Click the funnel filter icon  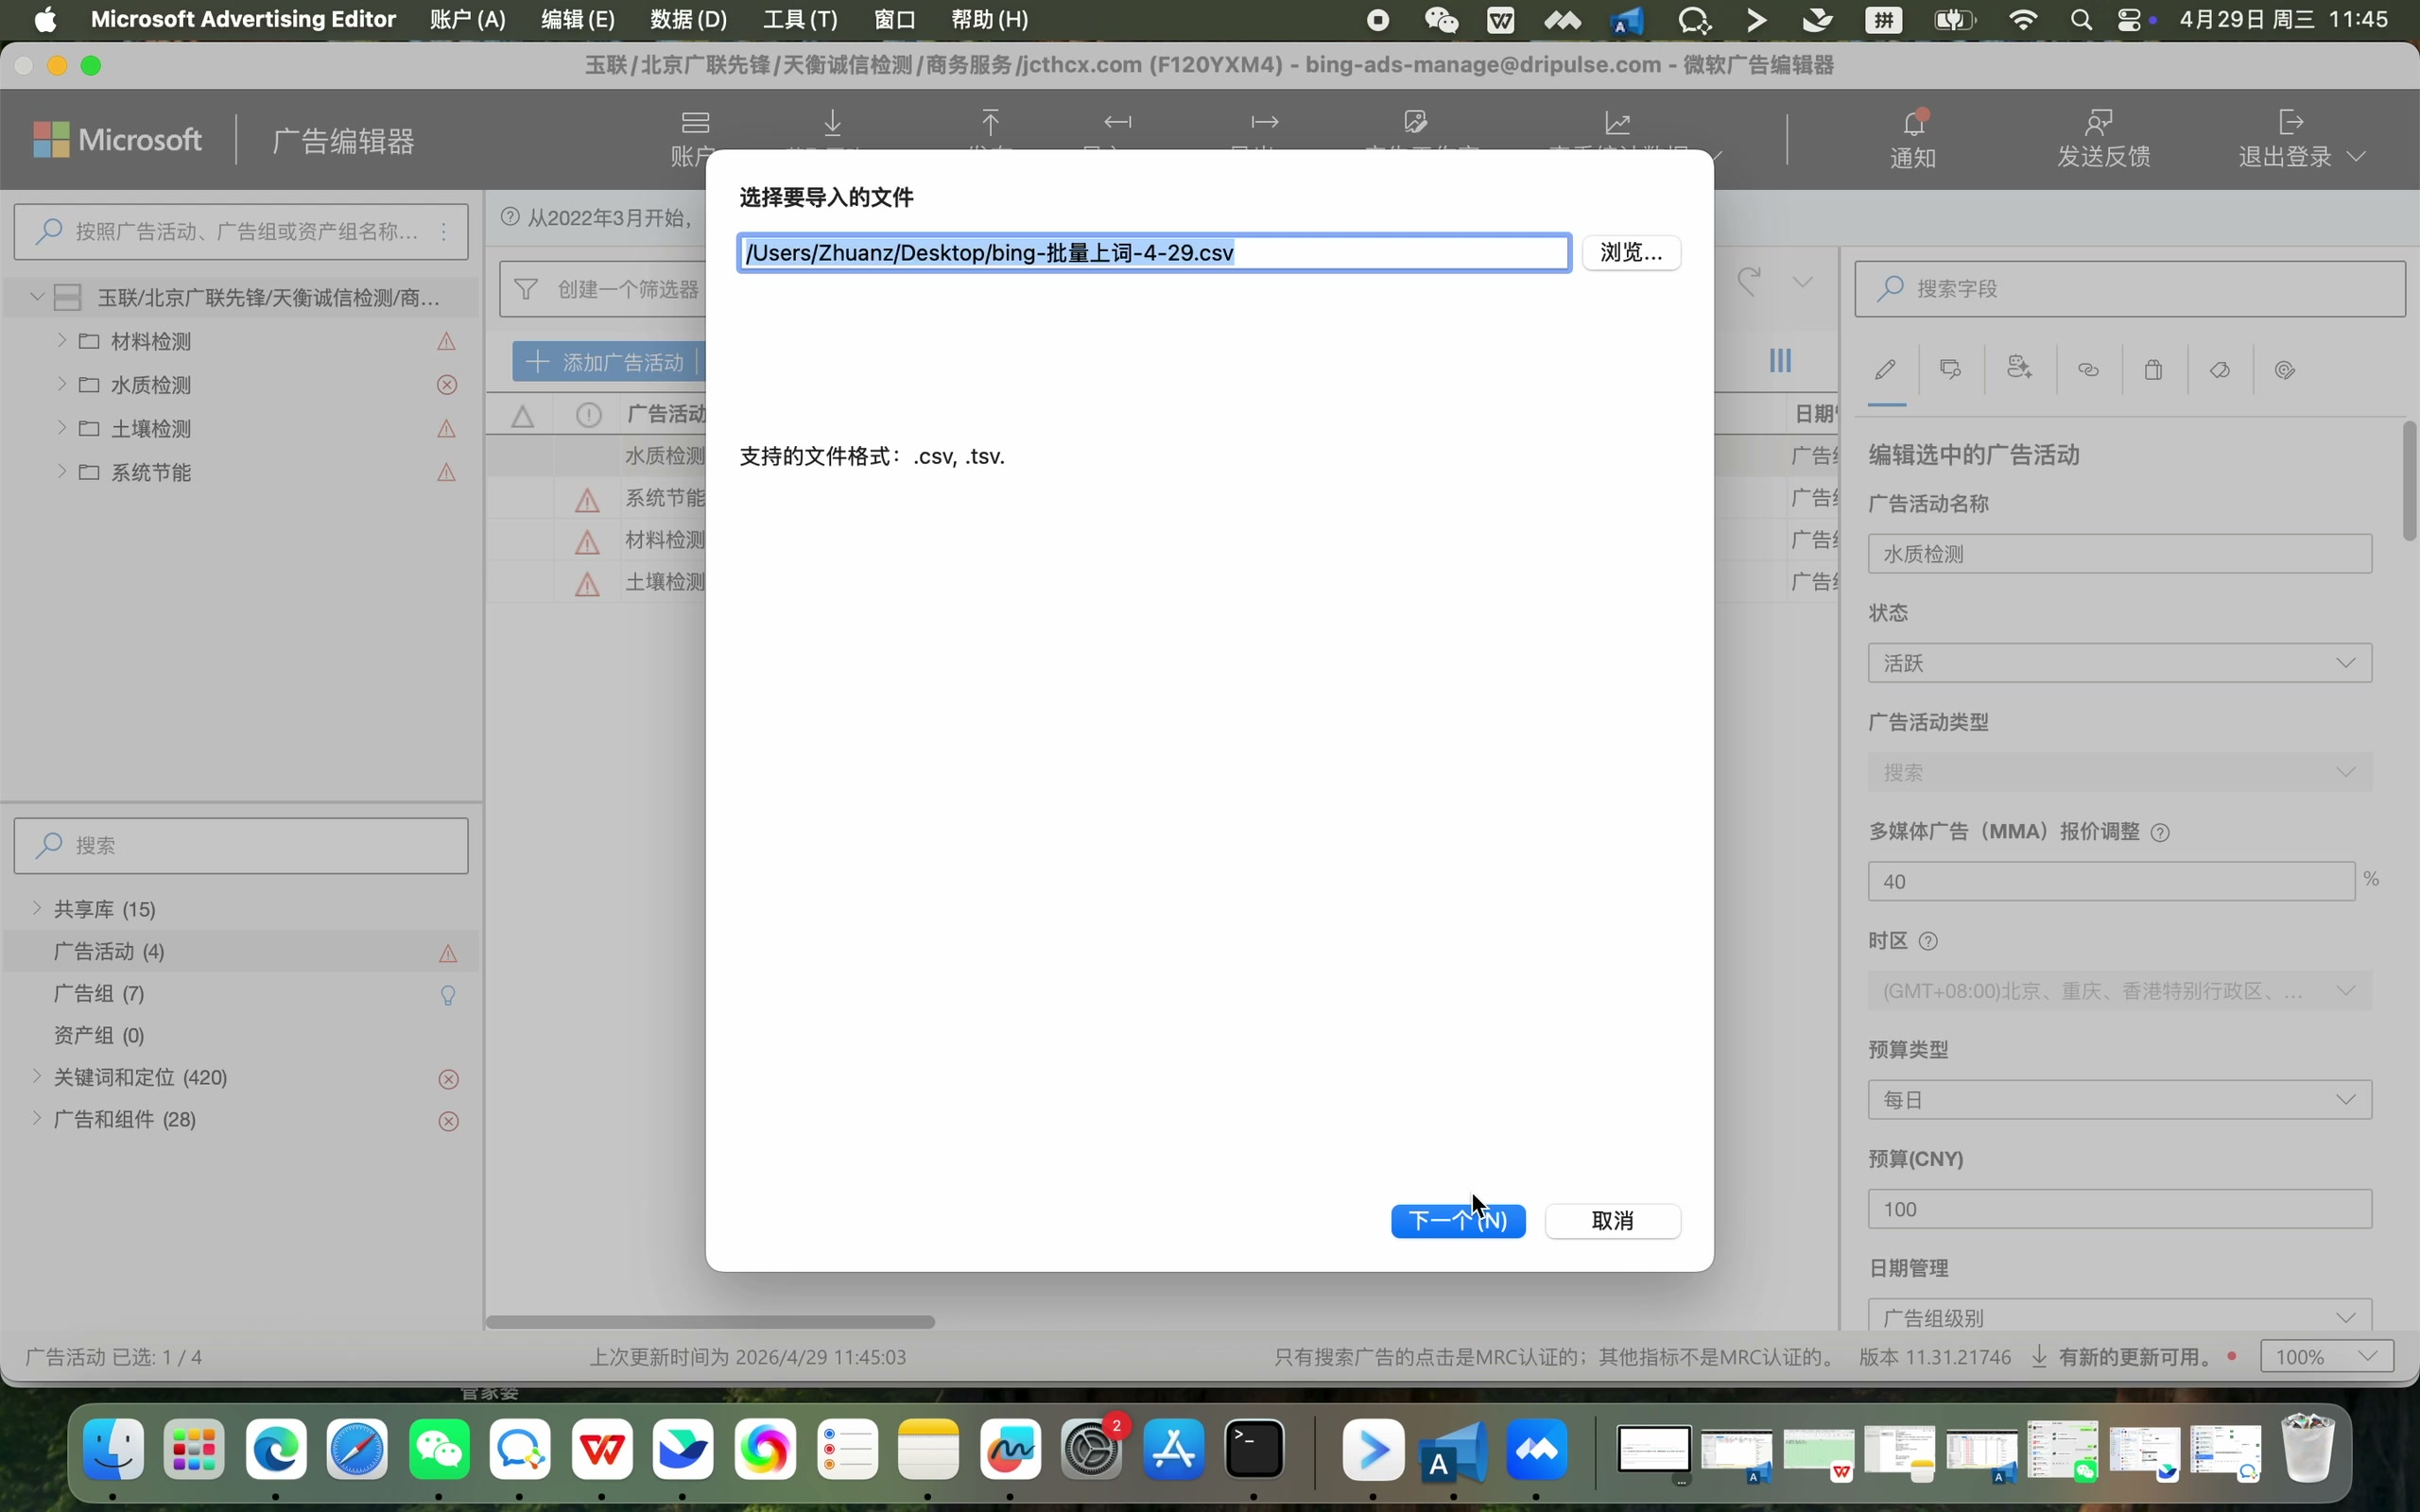525,289
